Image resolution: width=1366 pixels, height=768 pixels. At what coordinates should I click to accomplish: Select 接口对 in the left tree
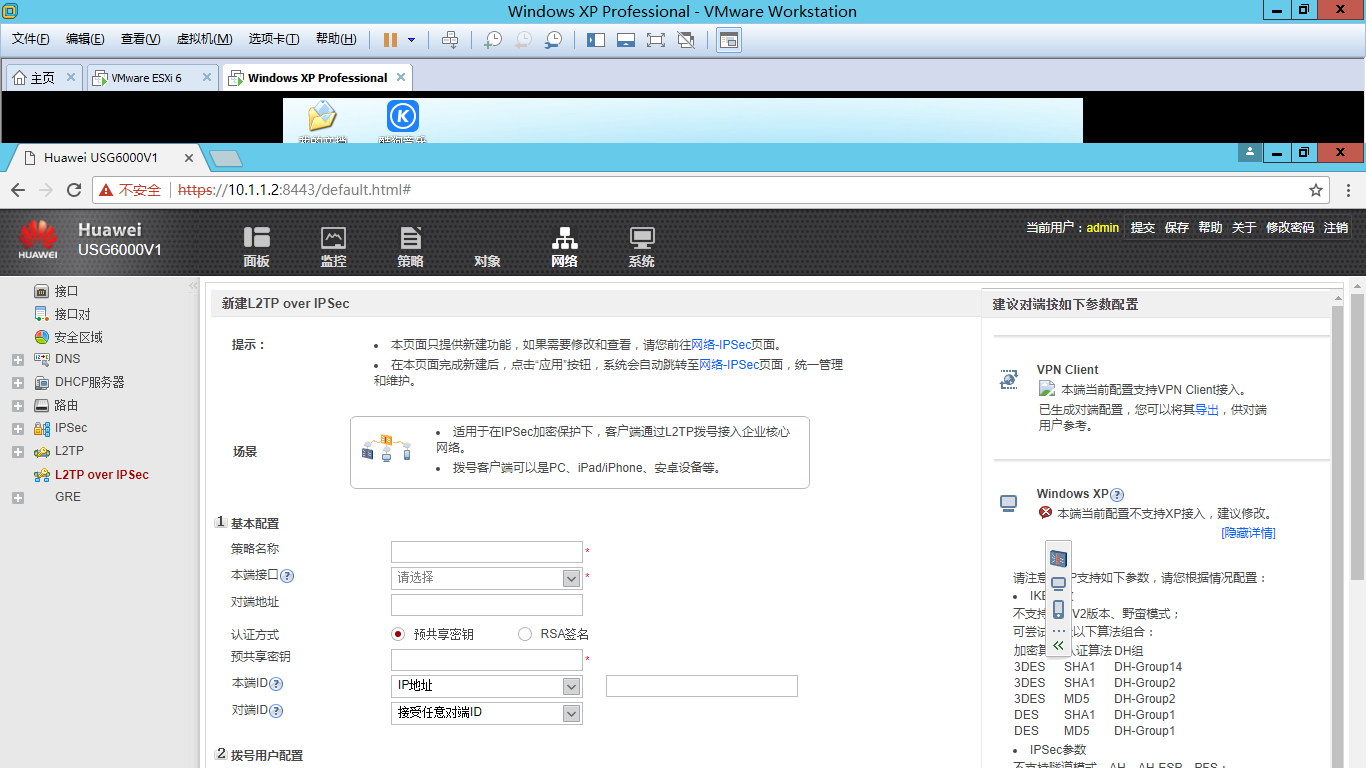[72, 314]
